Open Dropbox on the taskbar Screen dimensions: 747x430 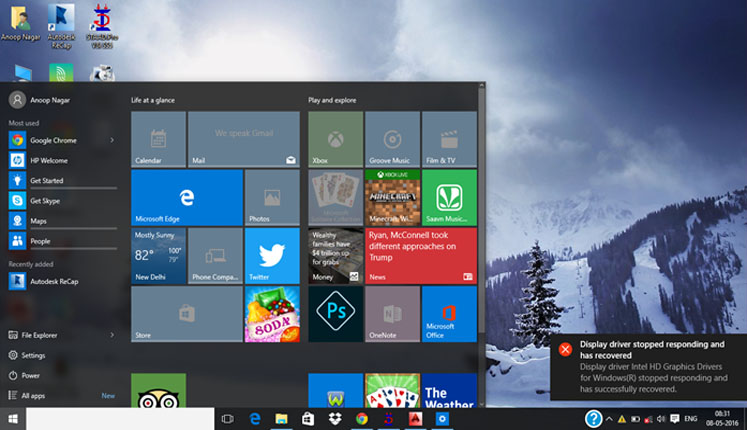(335, 419)
